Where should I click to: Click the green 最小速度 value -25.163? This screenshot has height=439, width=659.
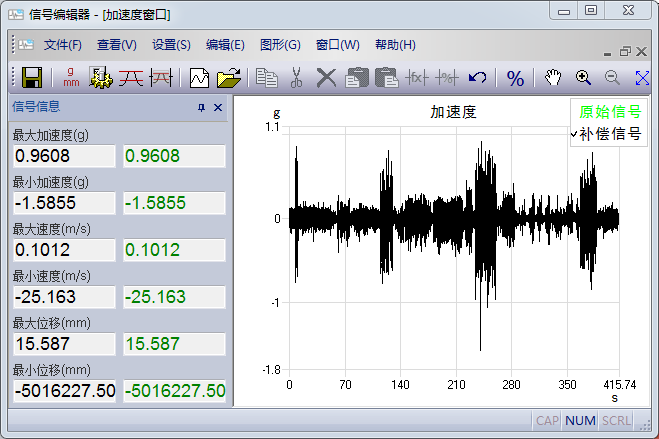[174, 297]
